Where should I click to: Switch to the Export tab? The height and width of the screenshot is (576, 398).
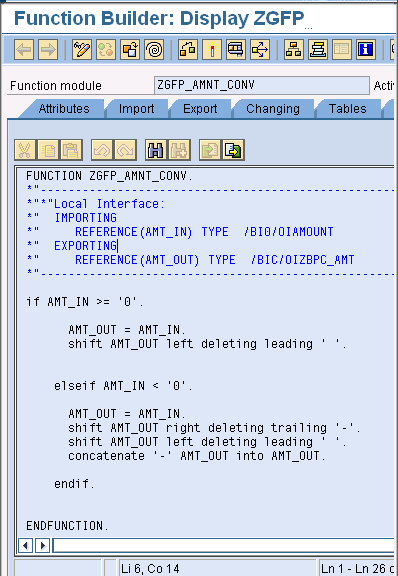point(200,109)
